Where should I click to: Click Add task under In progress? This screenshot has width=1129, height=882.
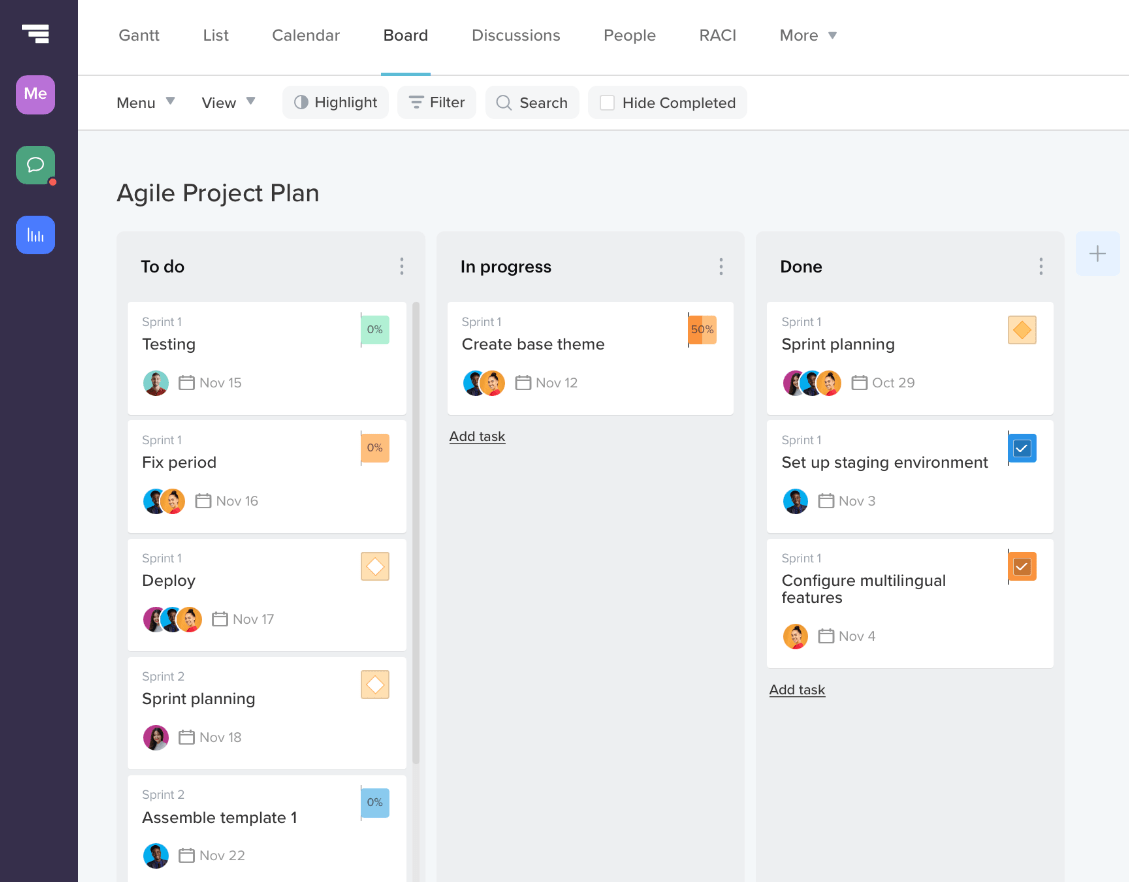[477, 436]
